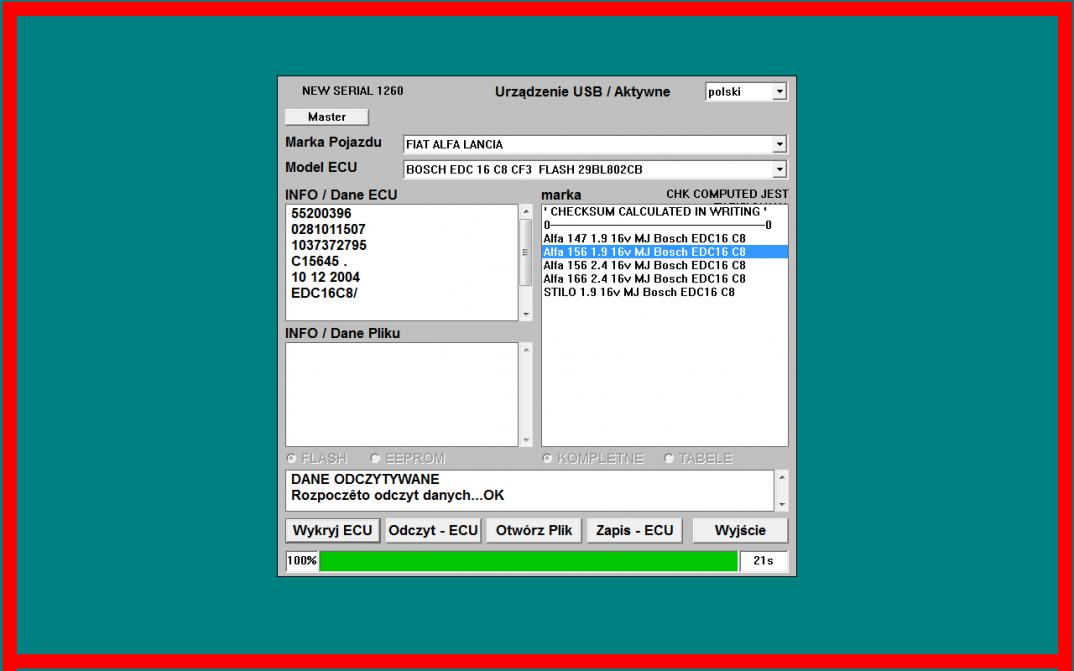Click the Wyjście exit button
Viewport: 1074px width, 671px height.
[740, 531]
